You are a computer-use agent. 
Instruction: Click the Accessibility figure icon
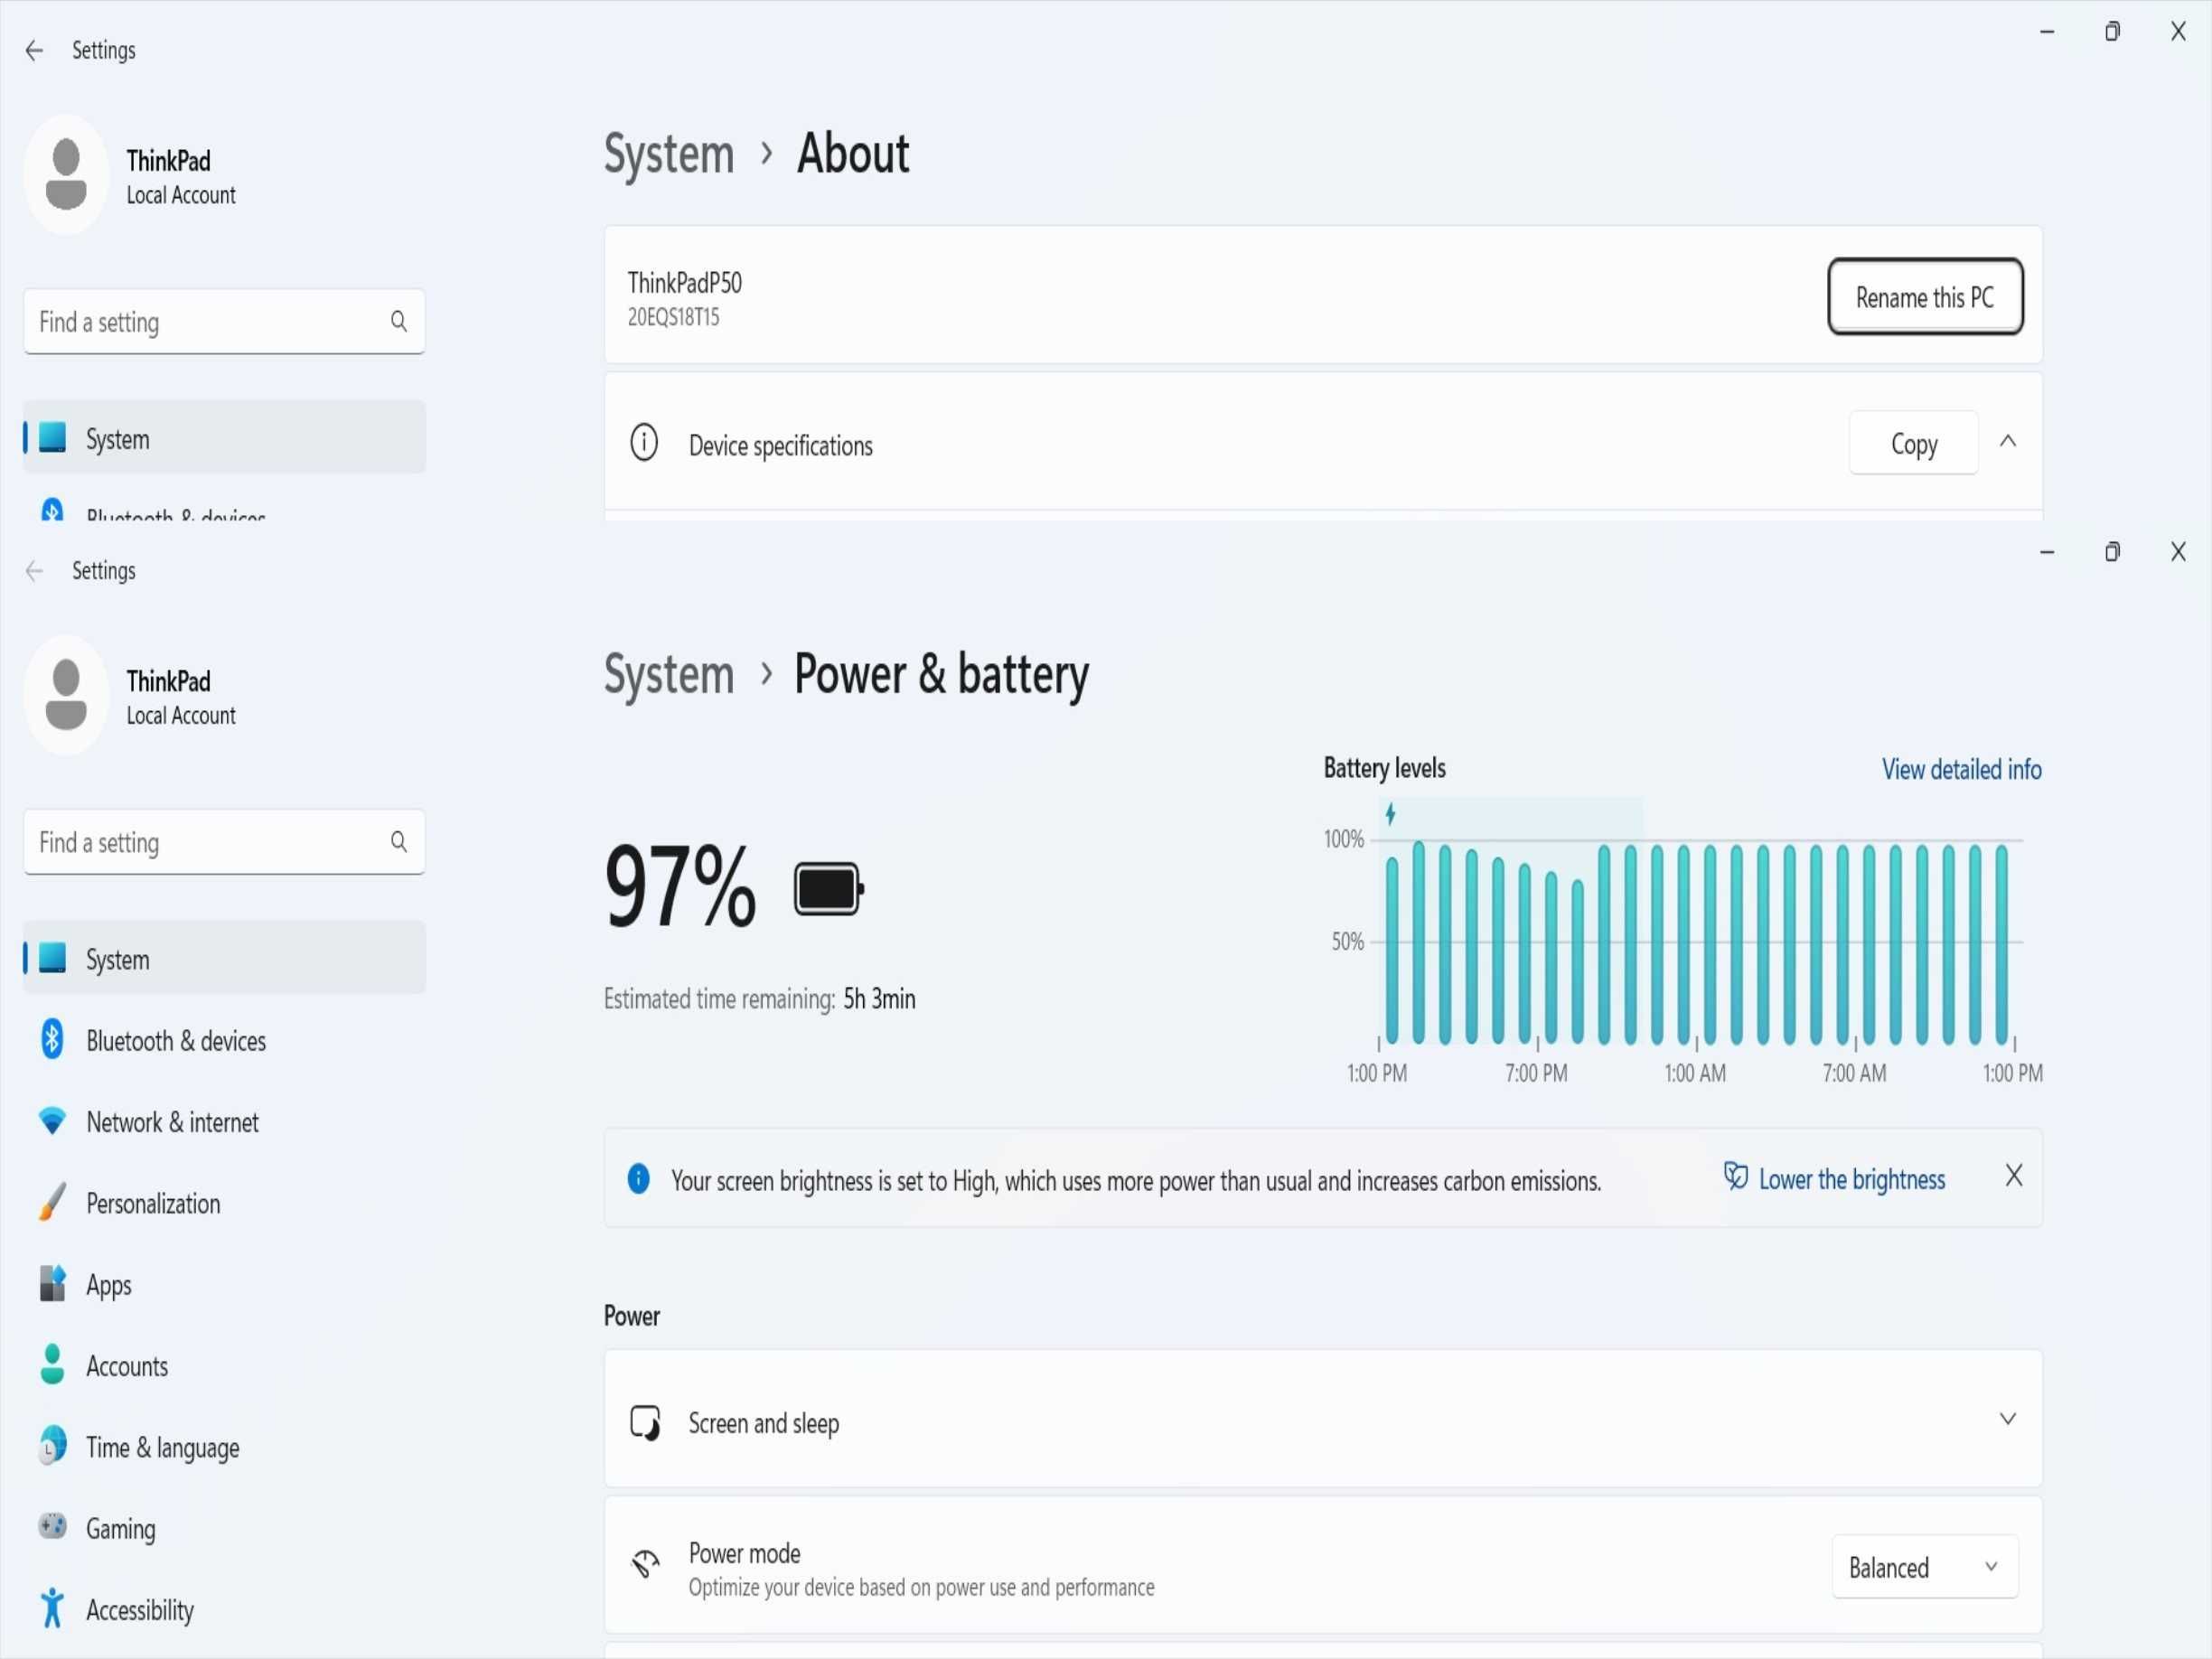52,1609
